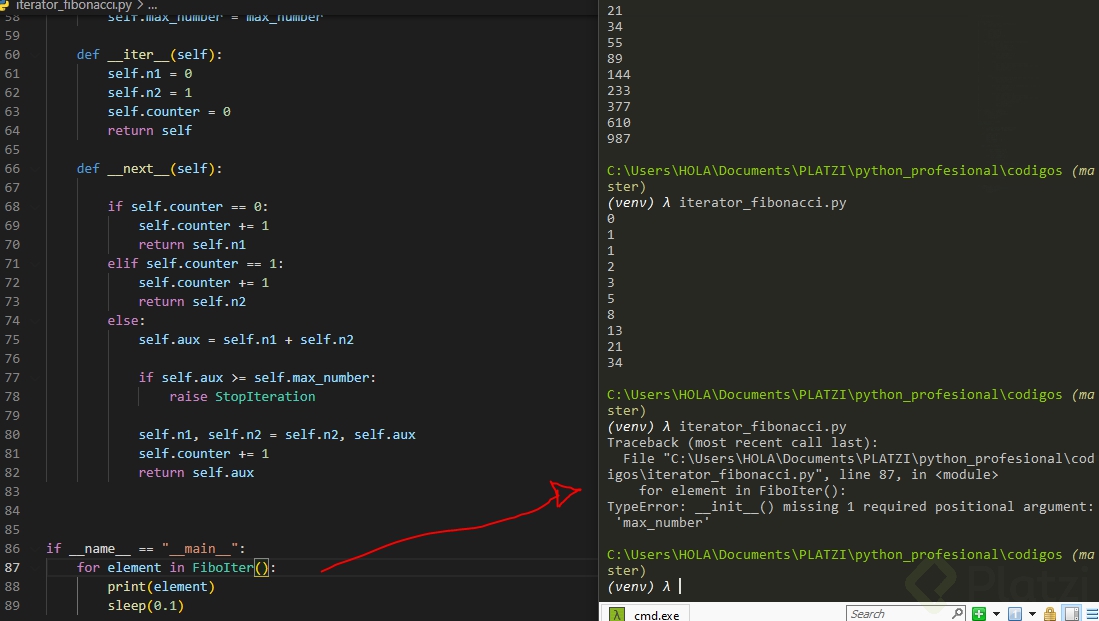This screenshot has width=1099, height=621.
Task: Click 'if self.aux >= self.max_number:' line
Action: 257,377
